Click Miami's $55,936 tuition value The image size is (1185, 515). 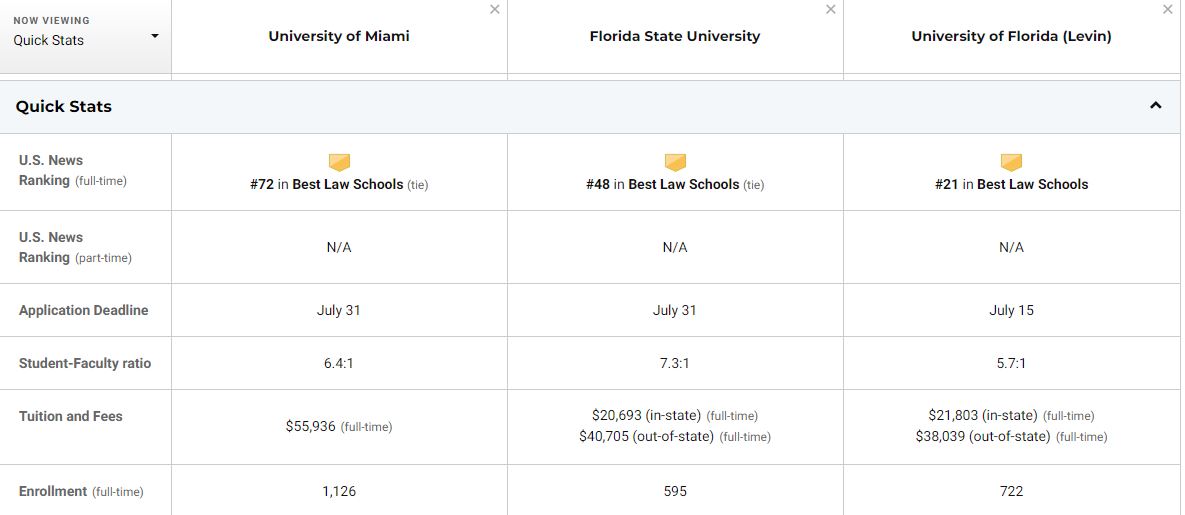click(311, 426)
